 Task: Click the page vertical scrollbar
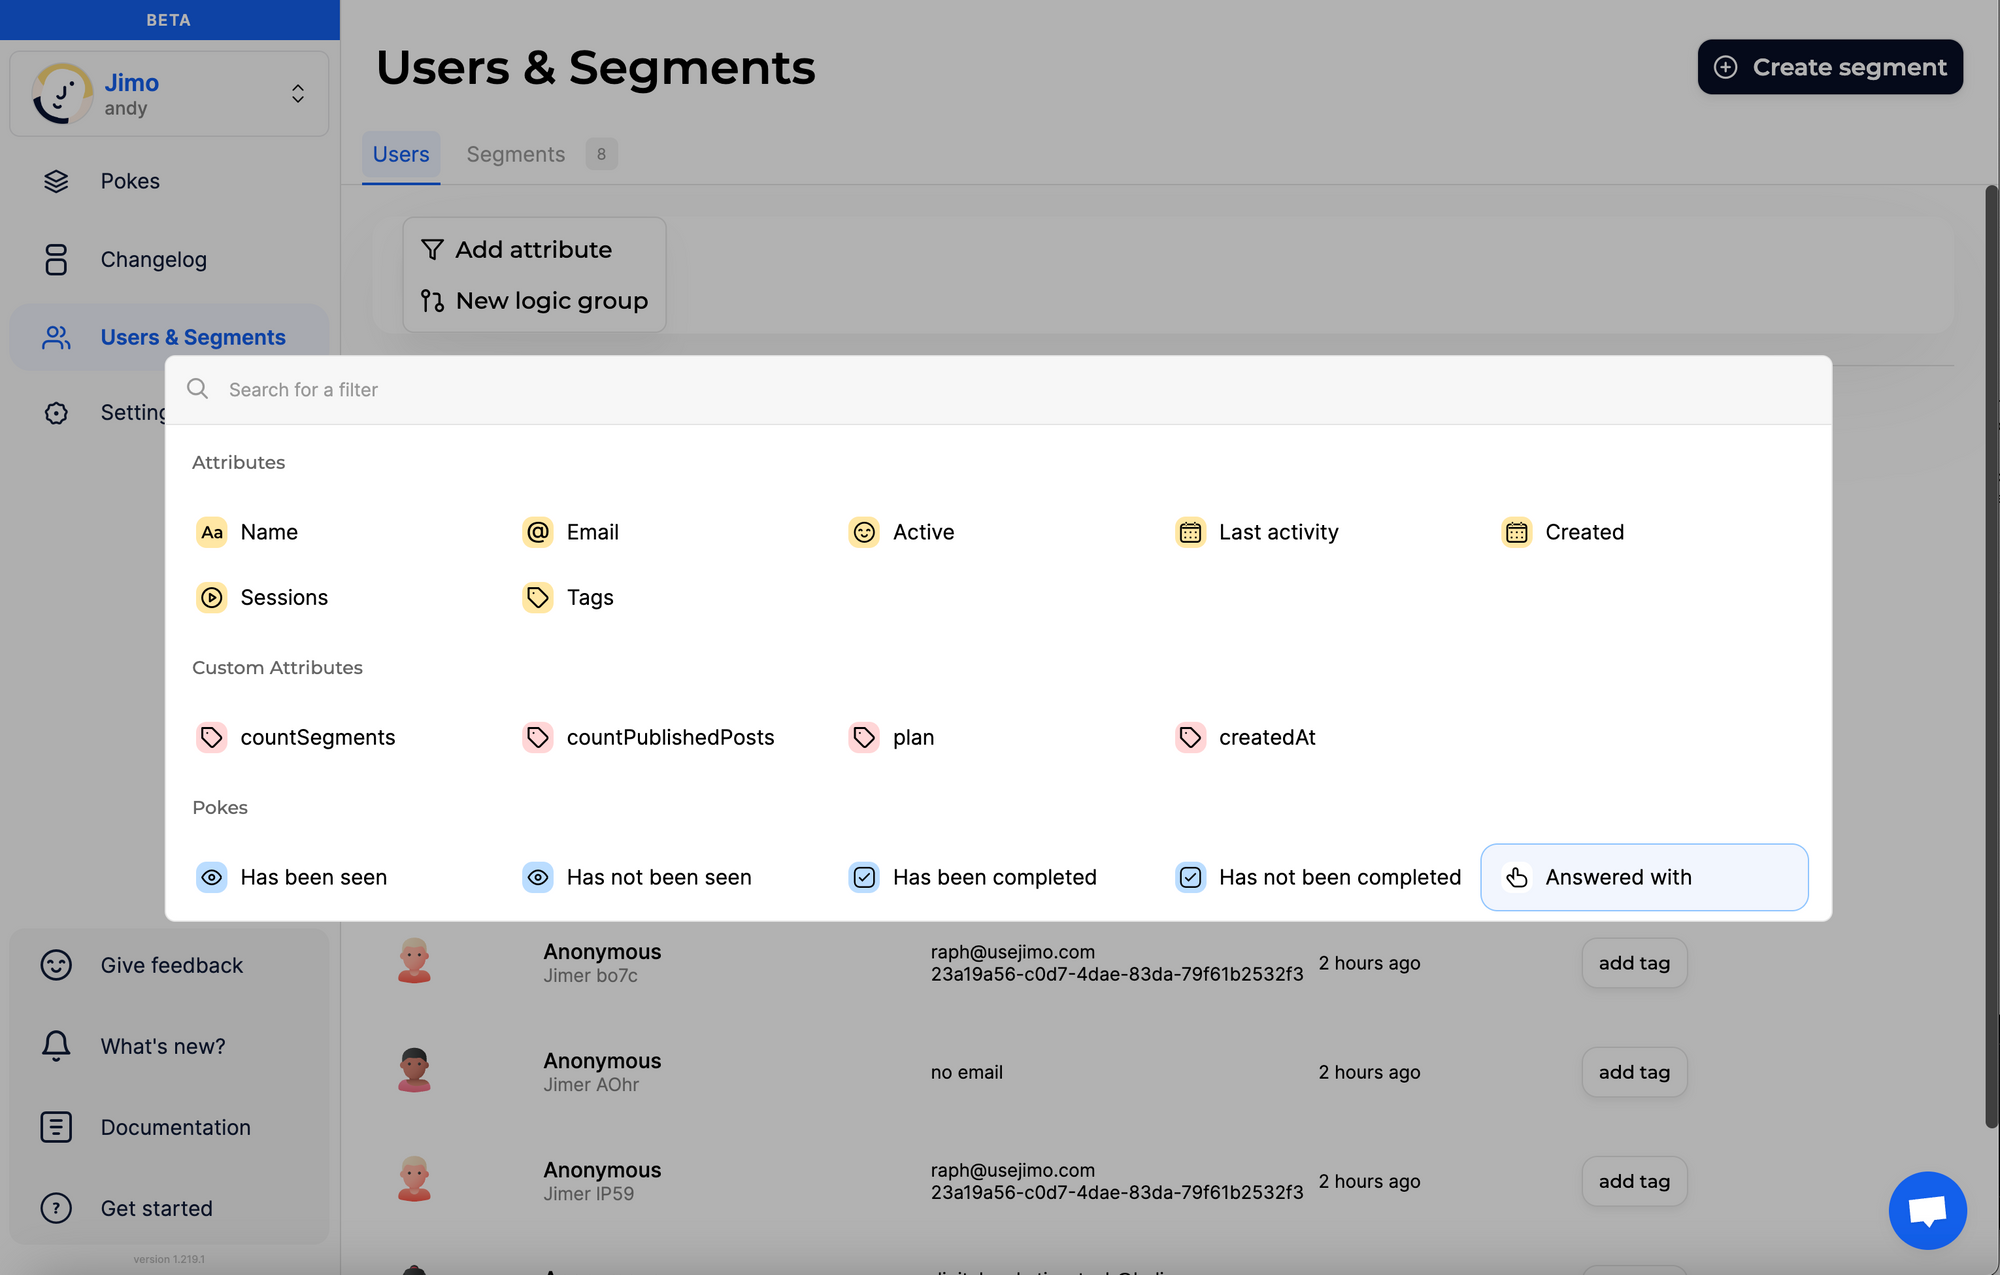1990,650
